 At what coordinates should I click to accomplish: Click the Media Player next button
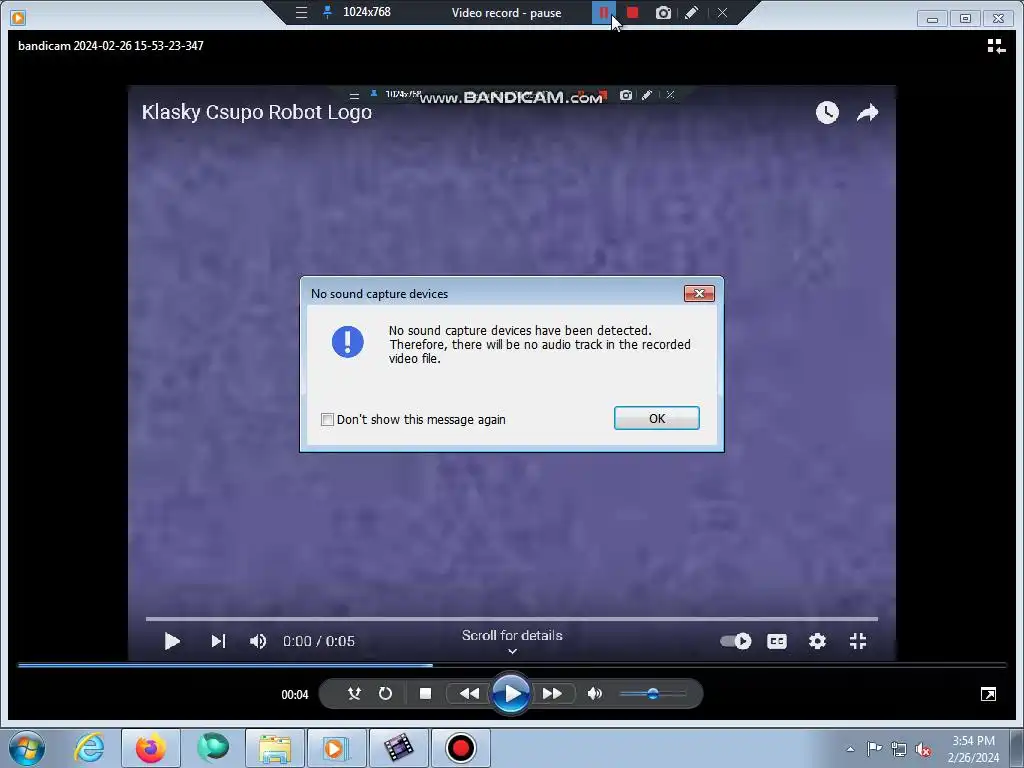pyautogui.click(x=552, y=694)
